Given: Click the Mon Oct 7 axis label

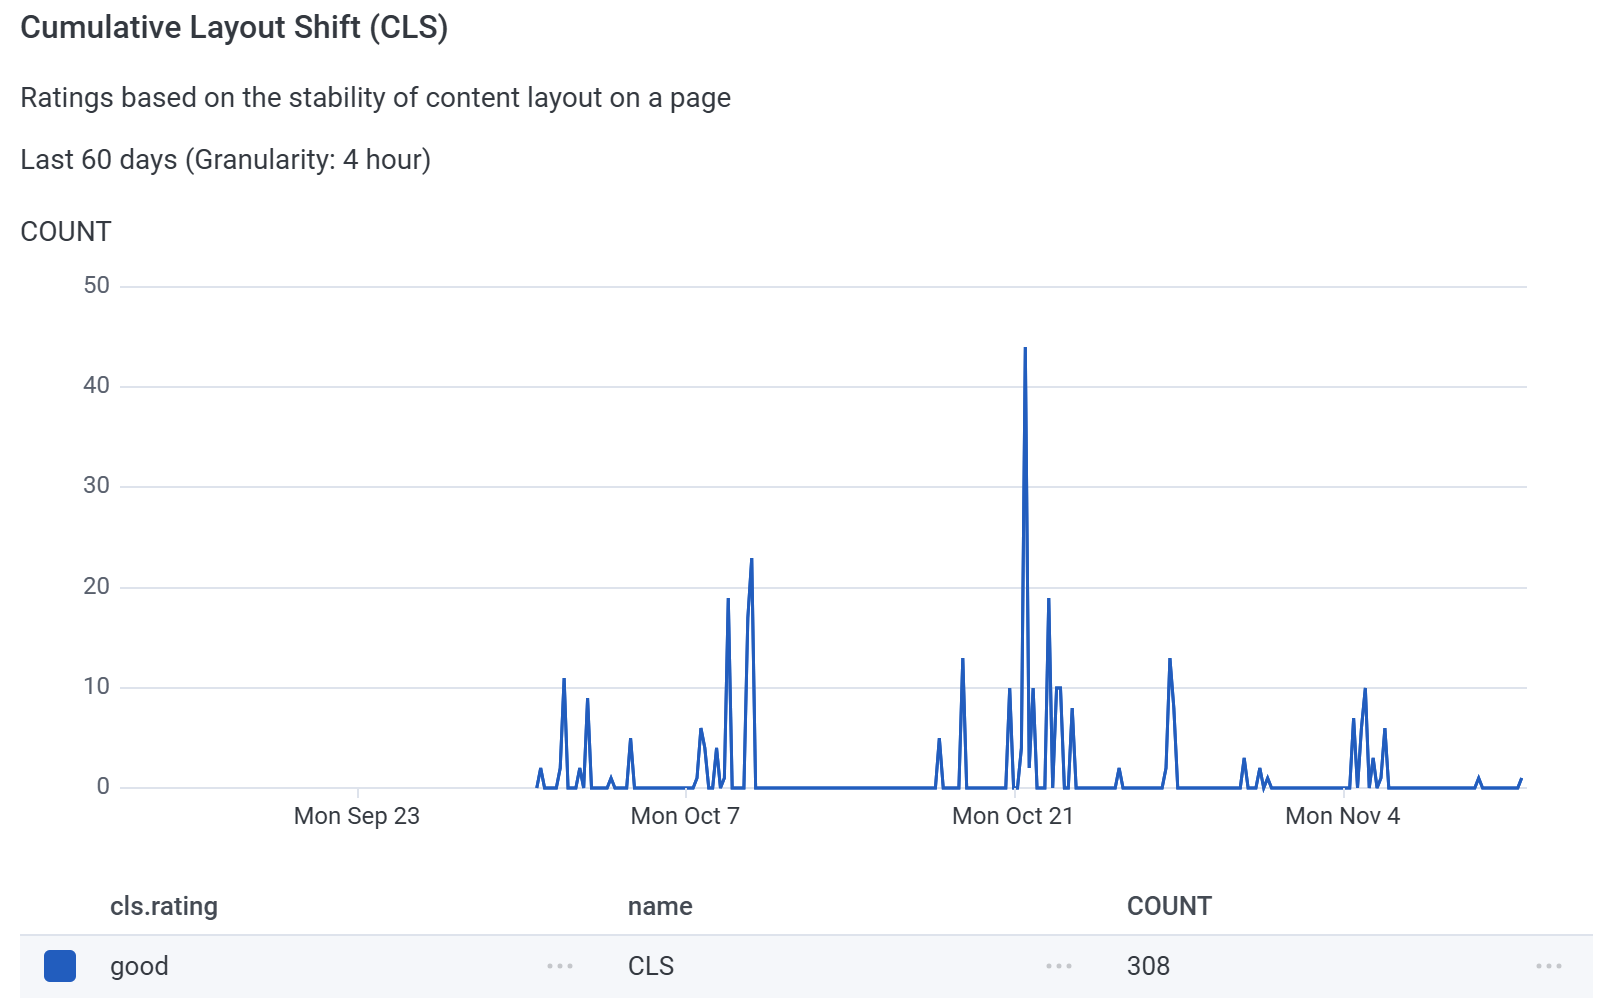Looking at the screenshot, I should pos(685,816).
